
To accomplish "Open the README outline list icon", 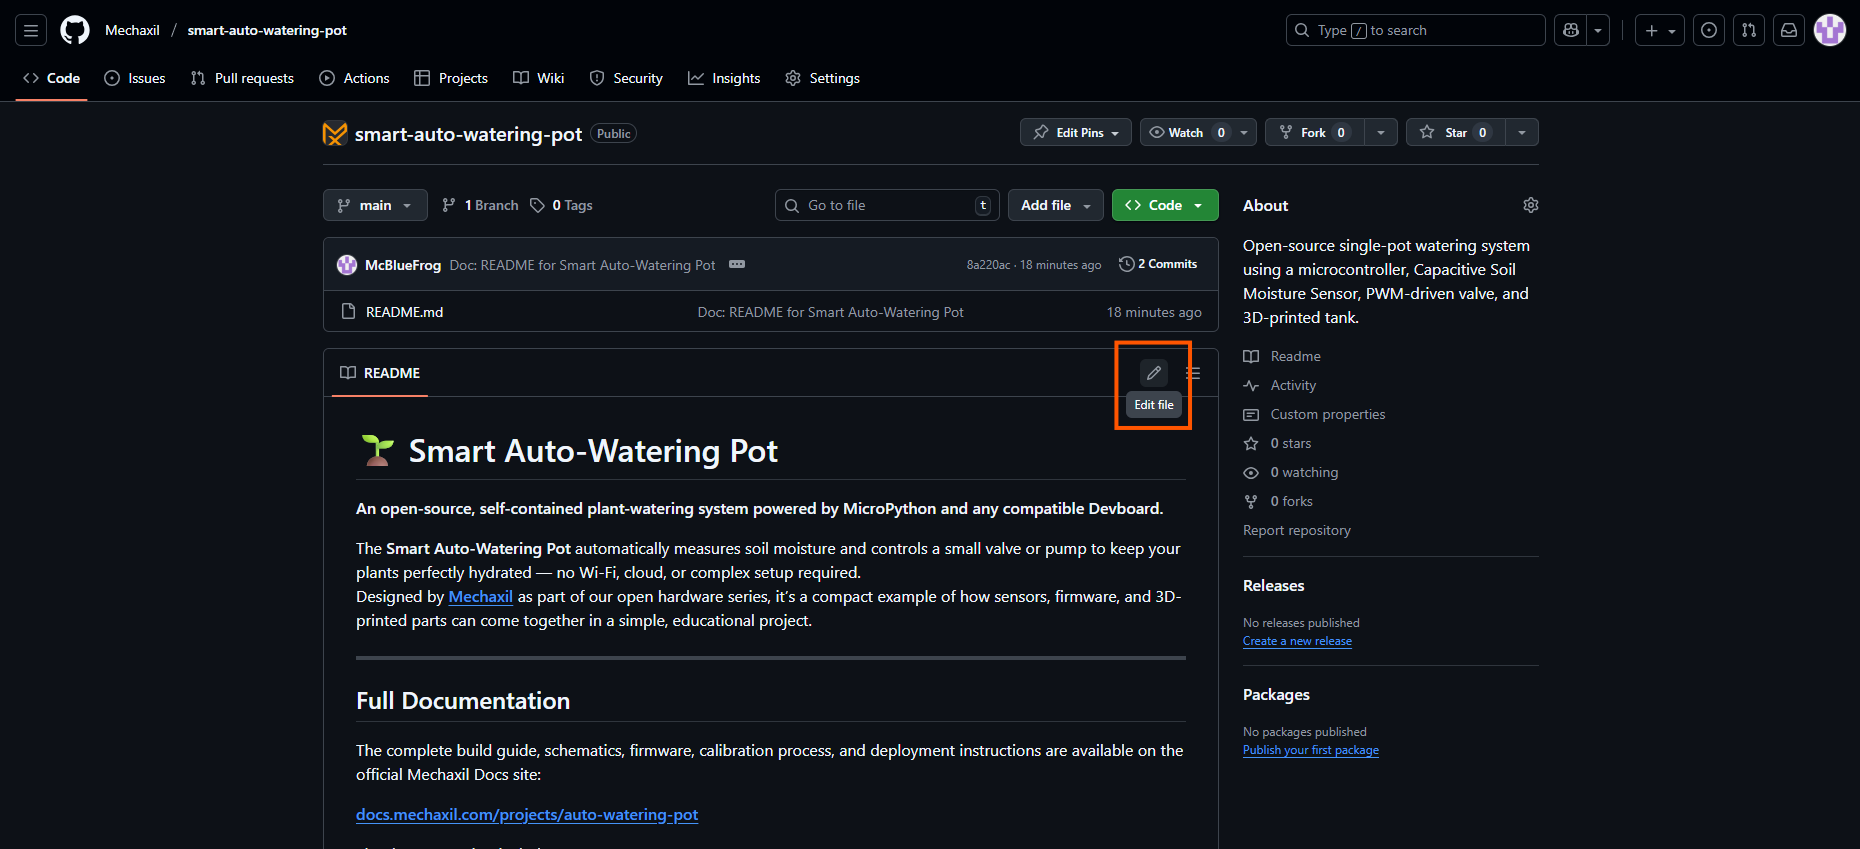I will [1193, 373].
